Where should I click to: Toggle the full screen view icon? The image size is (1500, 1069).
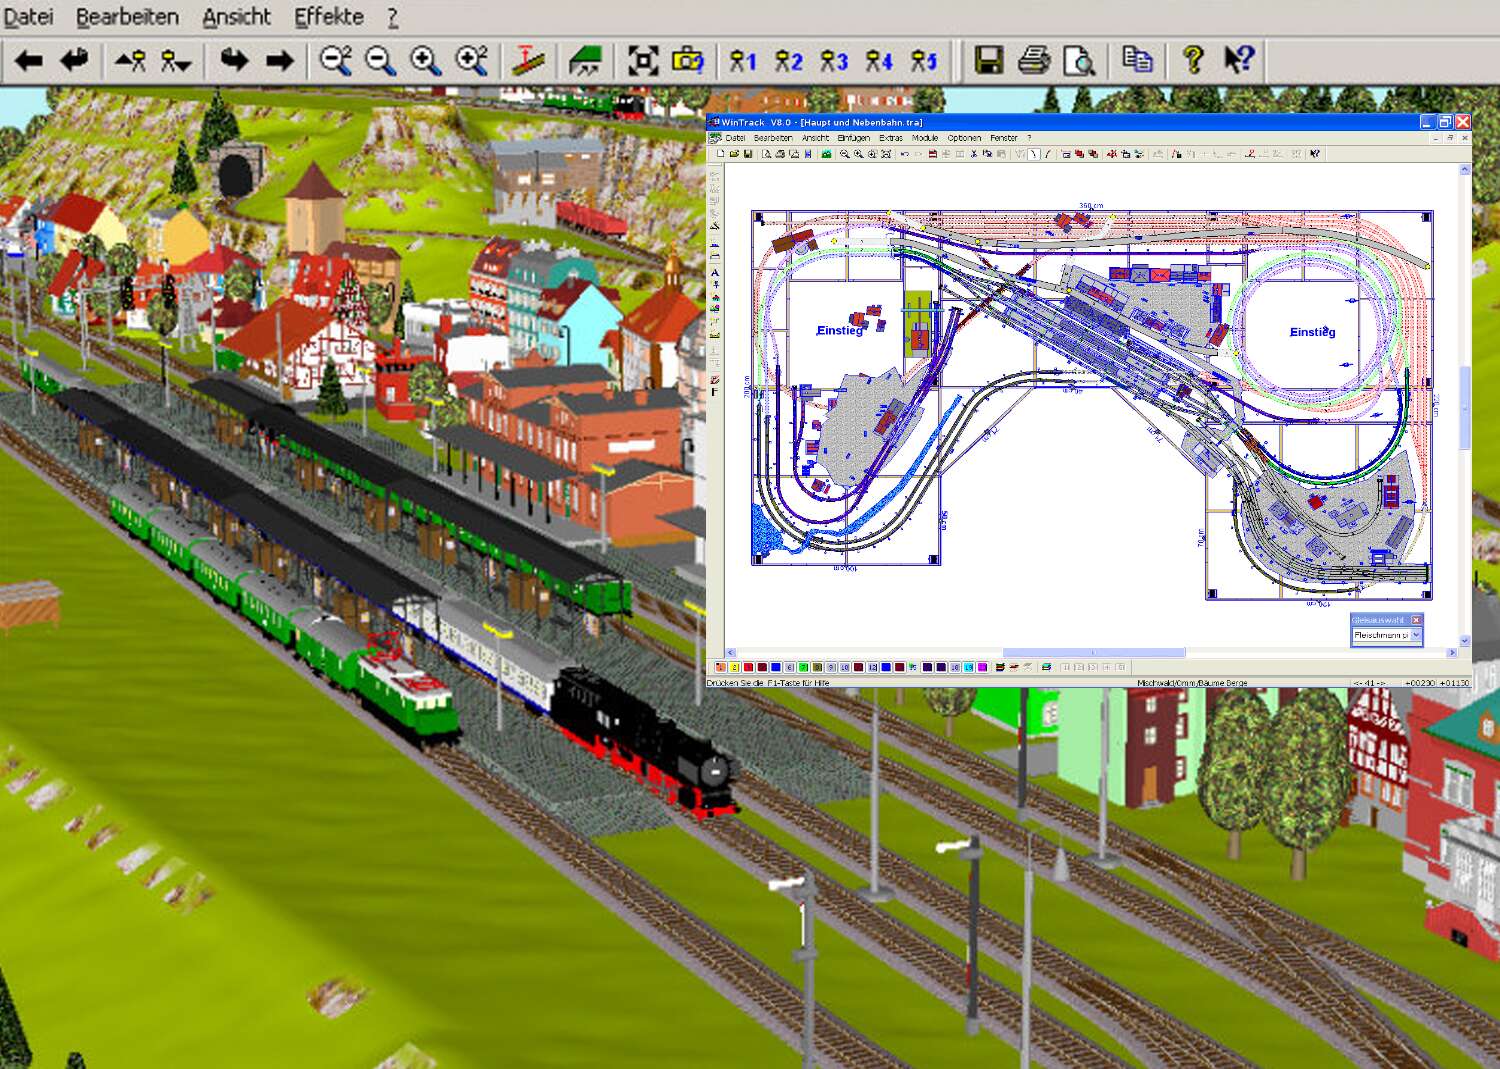pyautogui.click(x=644, y=60)
